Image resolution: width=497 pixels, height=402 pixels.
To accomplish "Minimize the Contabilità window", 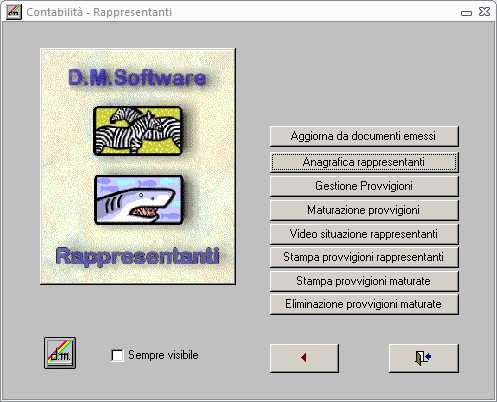I will (466, 13).
